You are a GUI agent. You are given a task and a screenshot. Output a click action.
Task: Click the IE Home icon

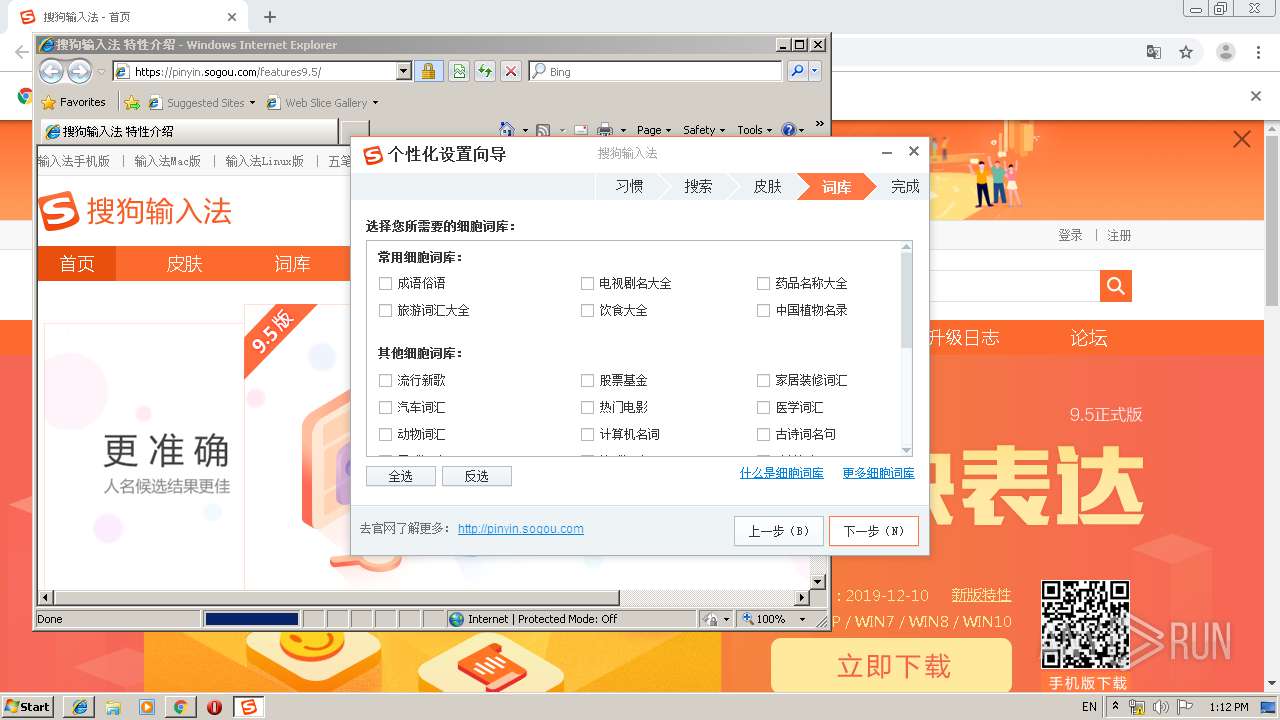tap(506, 130)
